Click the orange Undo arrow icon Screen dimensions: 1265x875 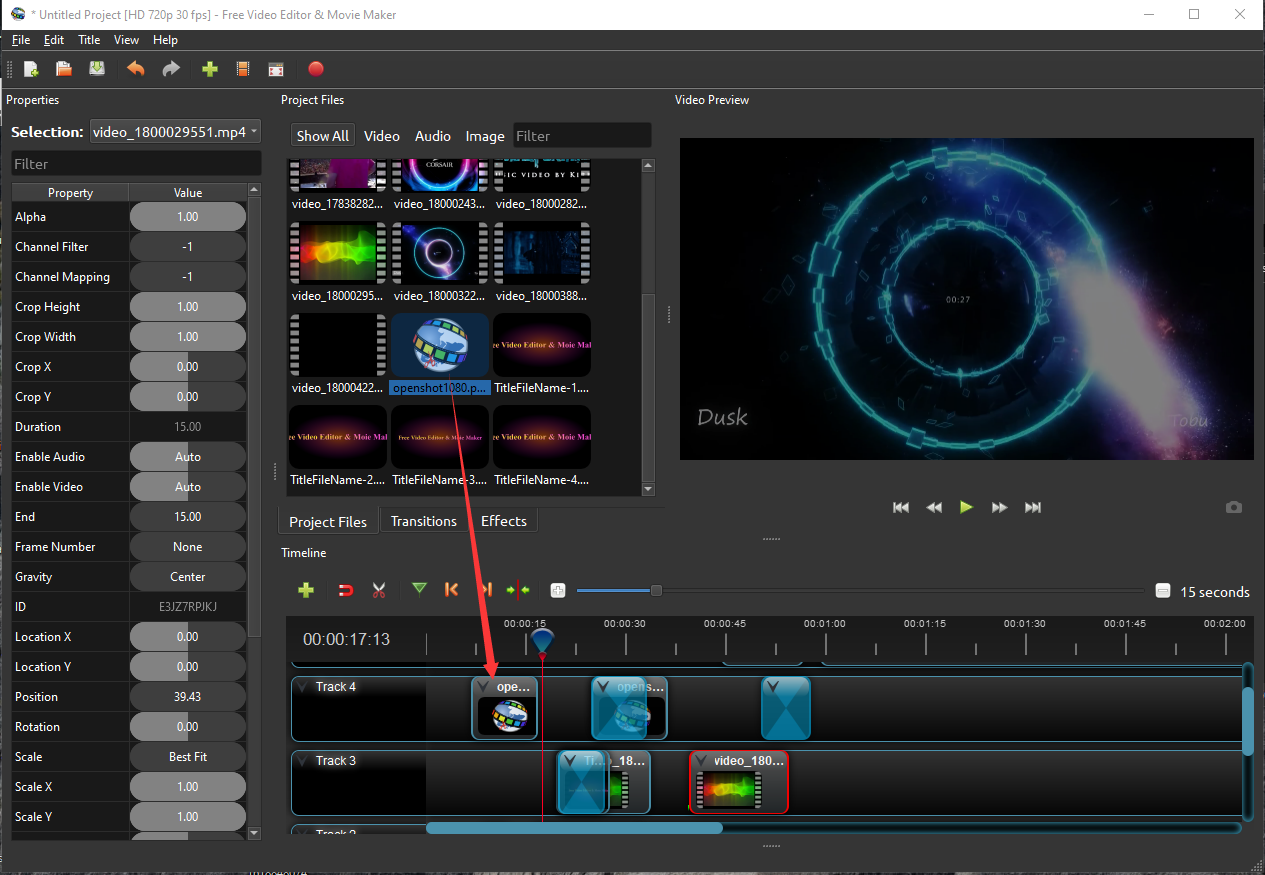(x=136, y=69)
